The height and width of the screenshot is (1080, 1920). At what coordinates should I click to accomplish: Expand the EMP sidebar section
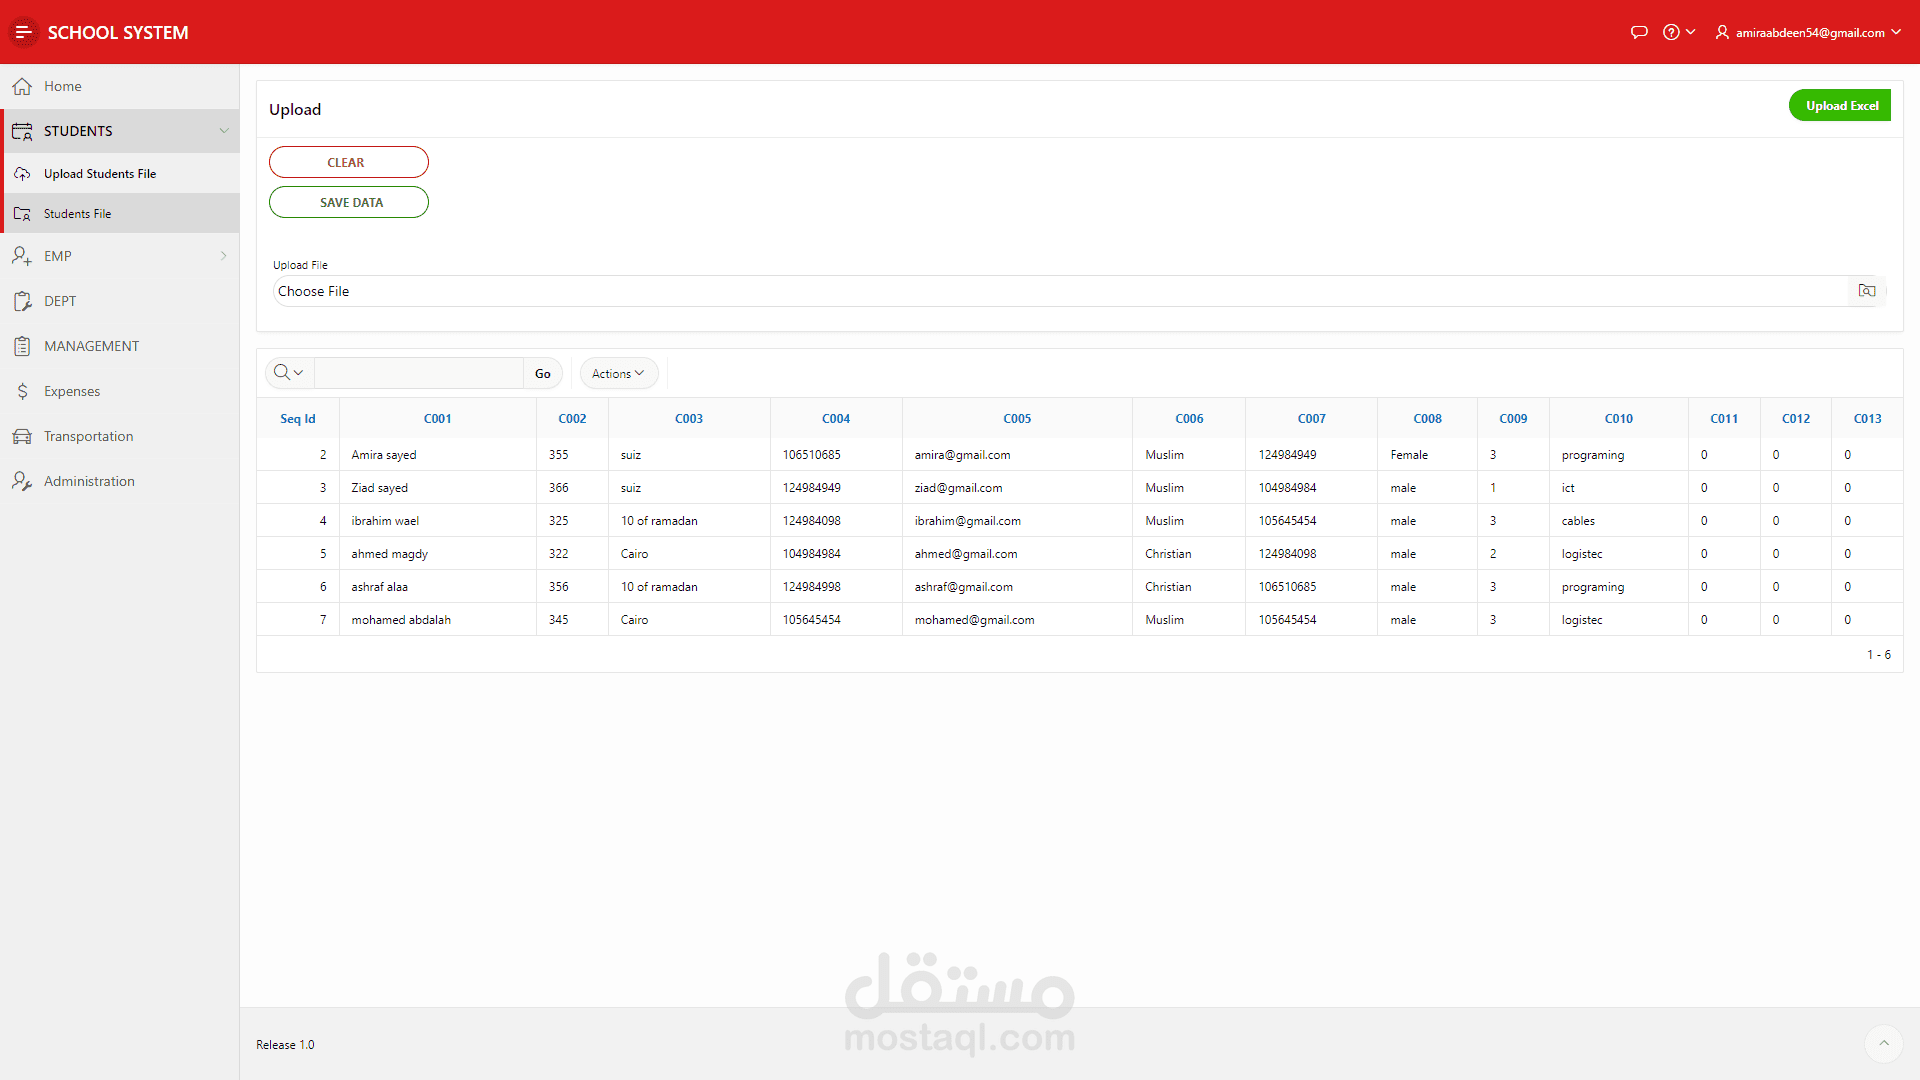pyautogui.click(x=222, y=256)
